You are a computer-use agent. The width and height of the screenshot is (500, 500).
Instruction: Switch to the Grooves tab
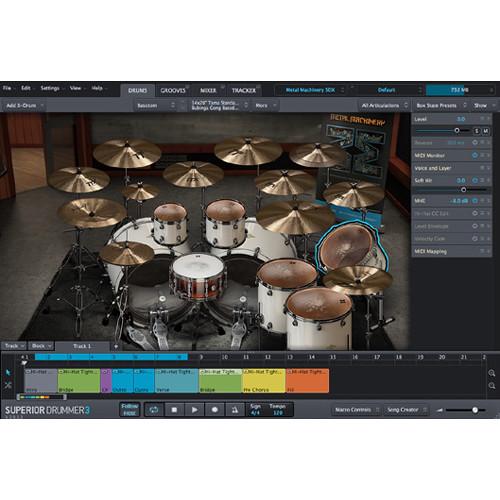[x=173, y=90]
